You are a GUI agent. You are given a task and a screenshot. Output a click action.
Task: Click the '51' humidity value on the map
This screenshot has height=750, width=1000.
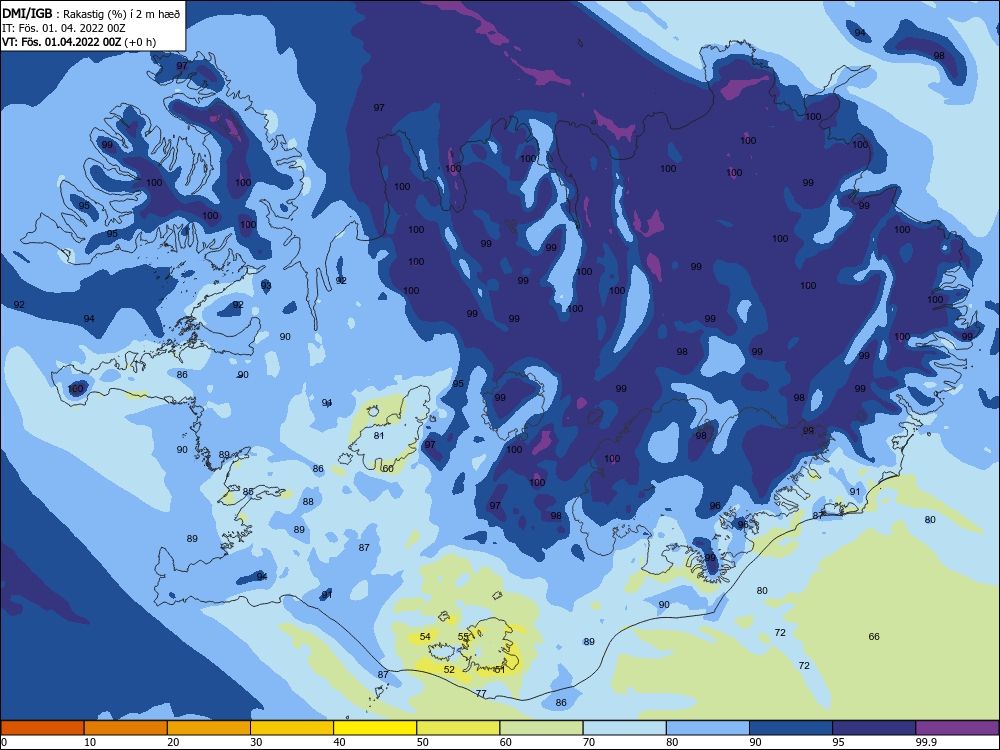pyautogui.click(x=499, y=670)
